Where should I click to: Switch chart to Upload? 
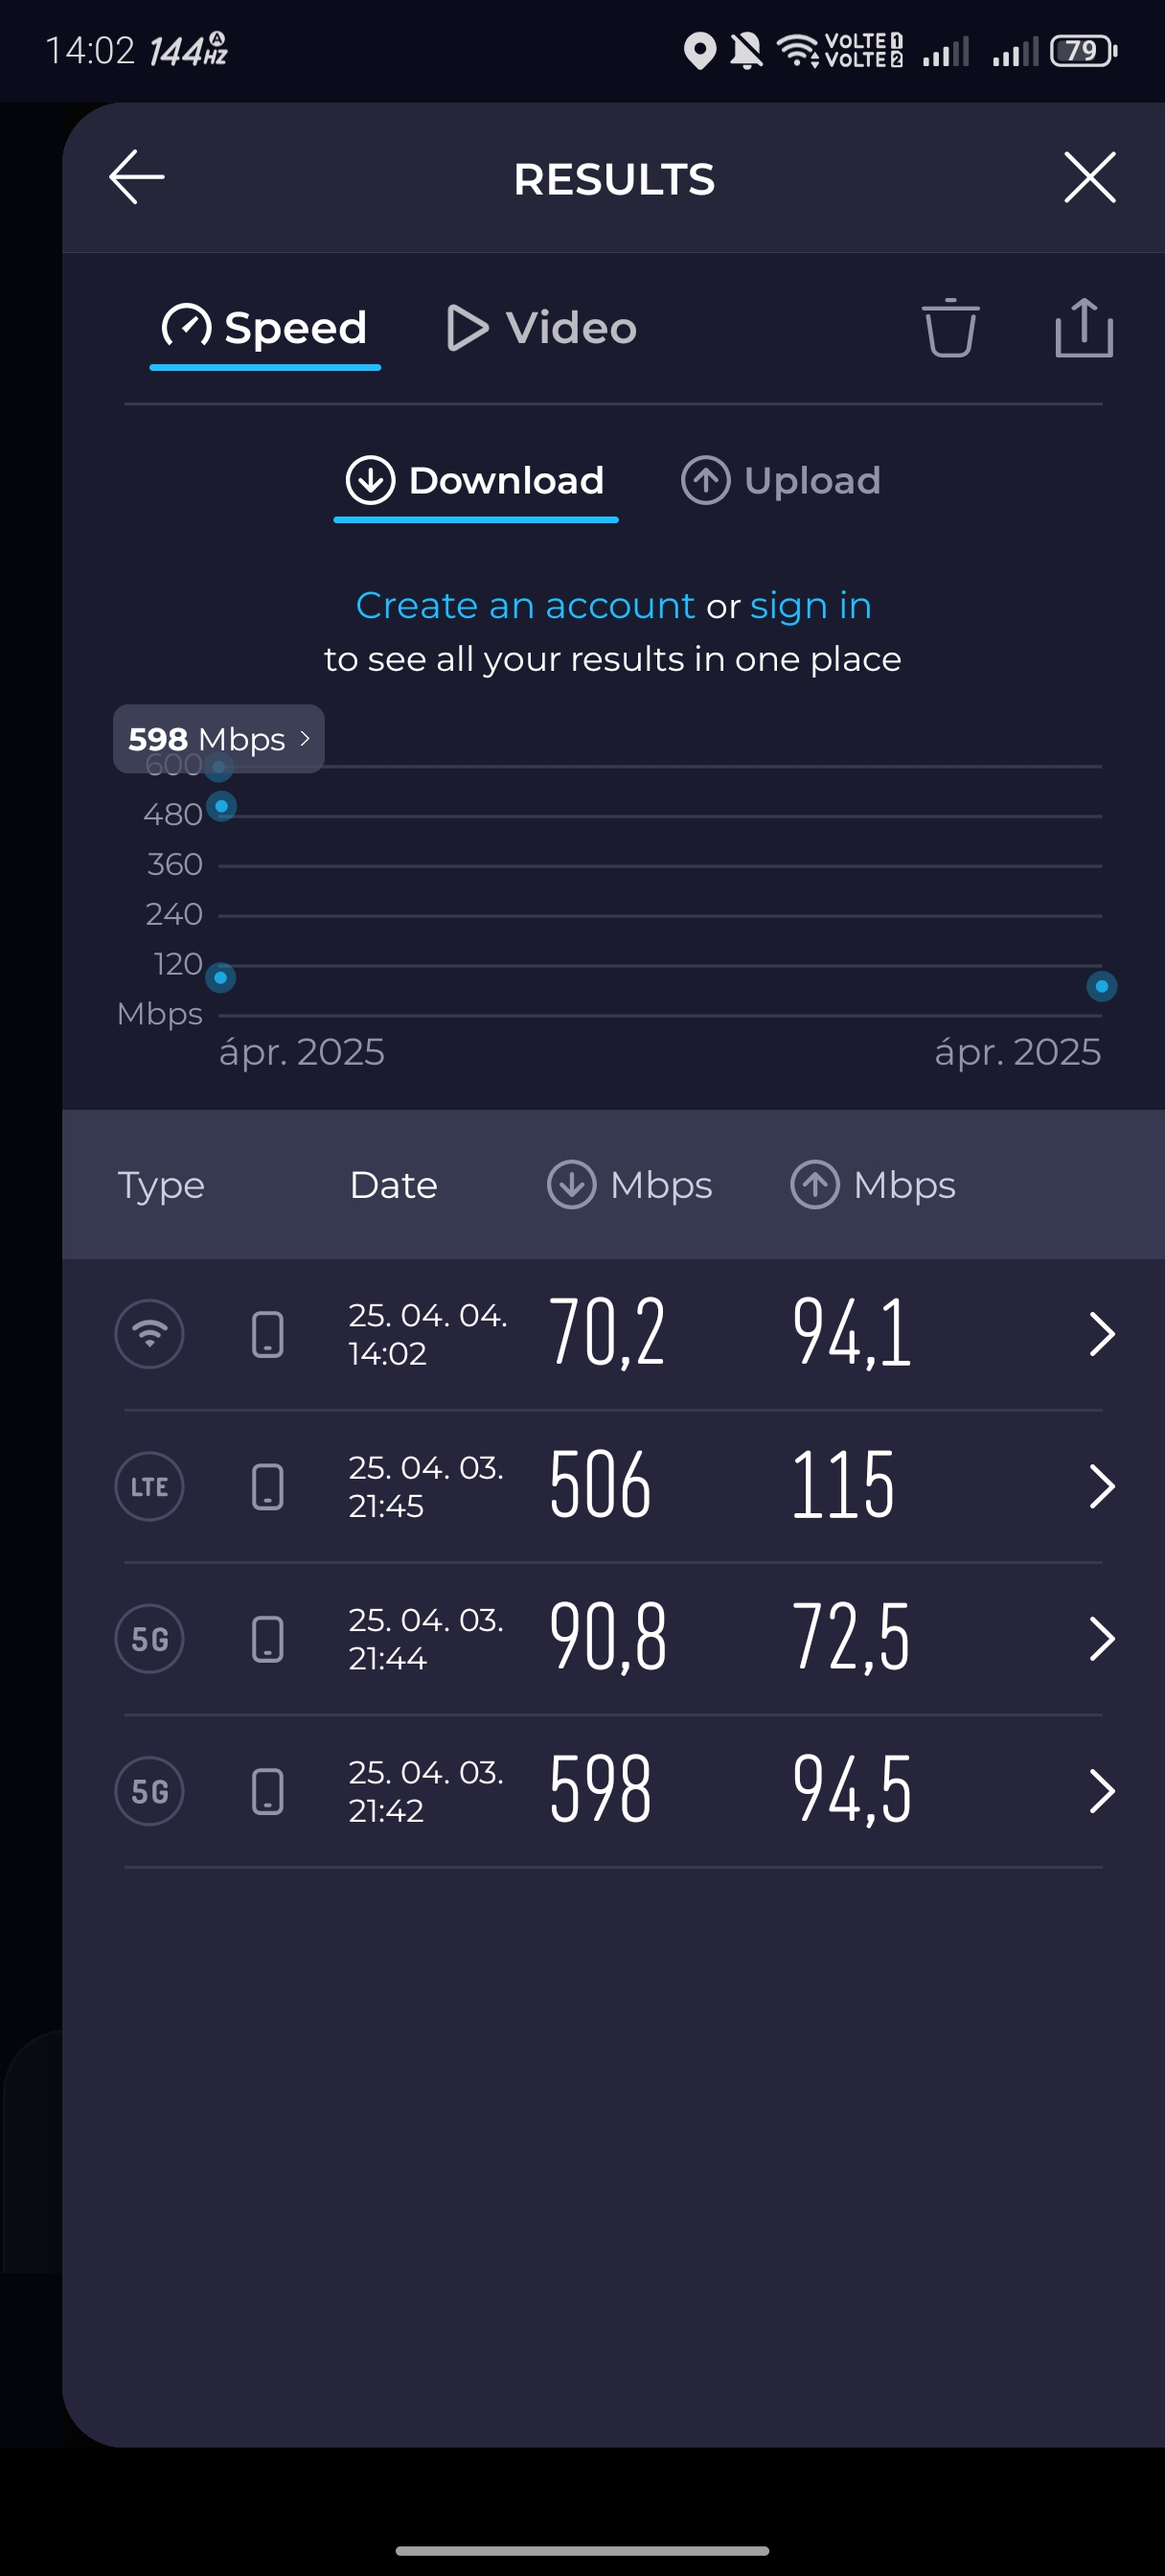click(x=780, y=481)
